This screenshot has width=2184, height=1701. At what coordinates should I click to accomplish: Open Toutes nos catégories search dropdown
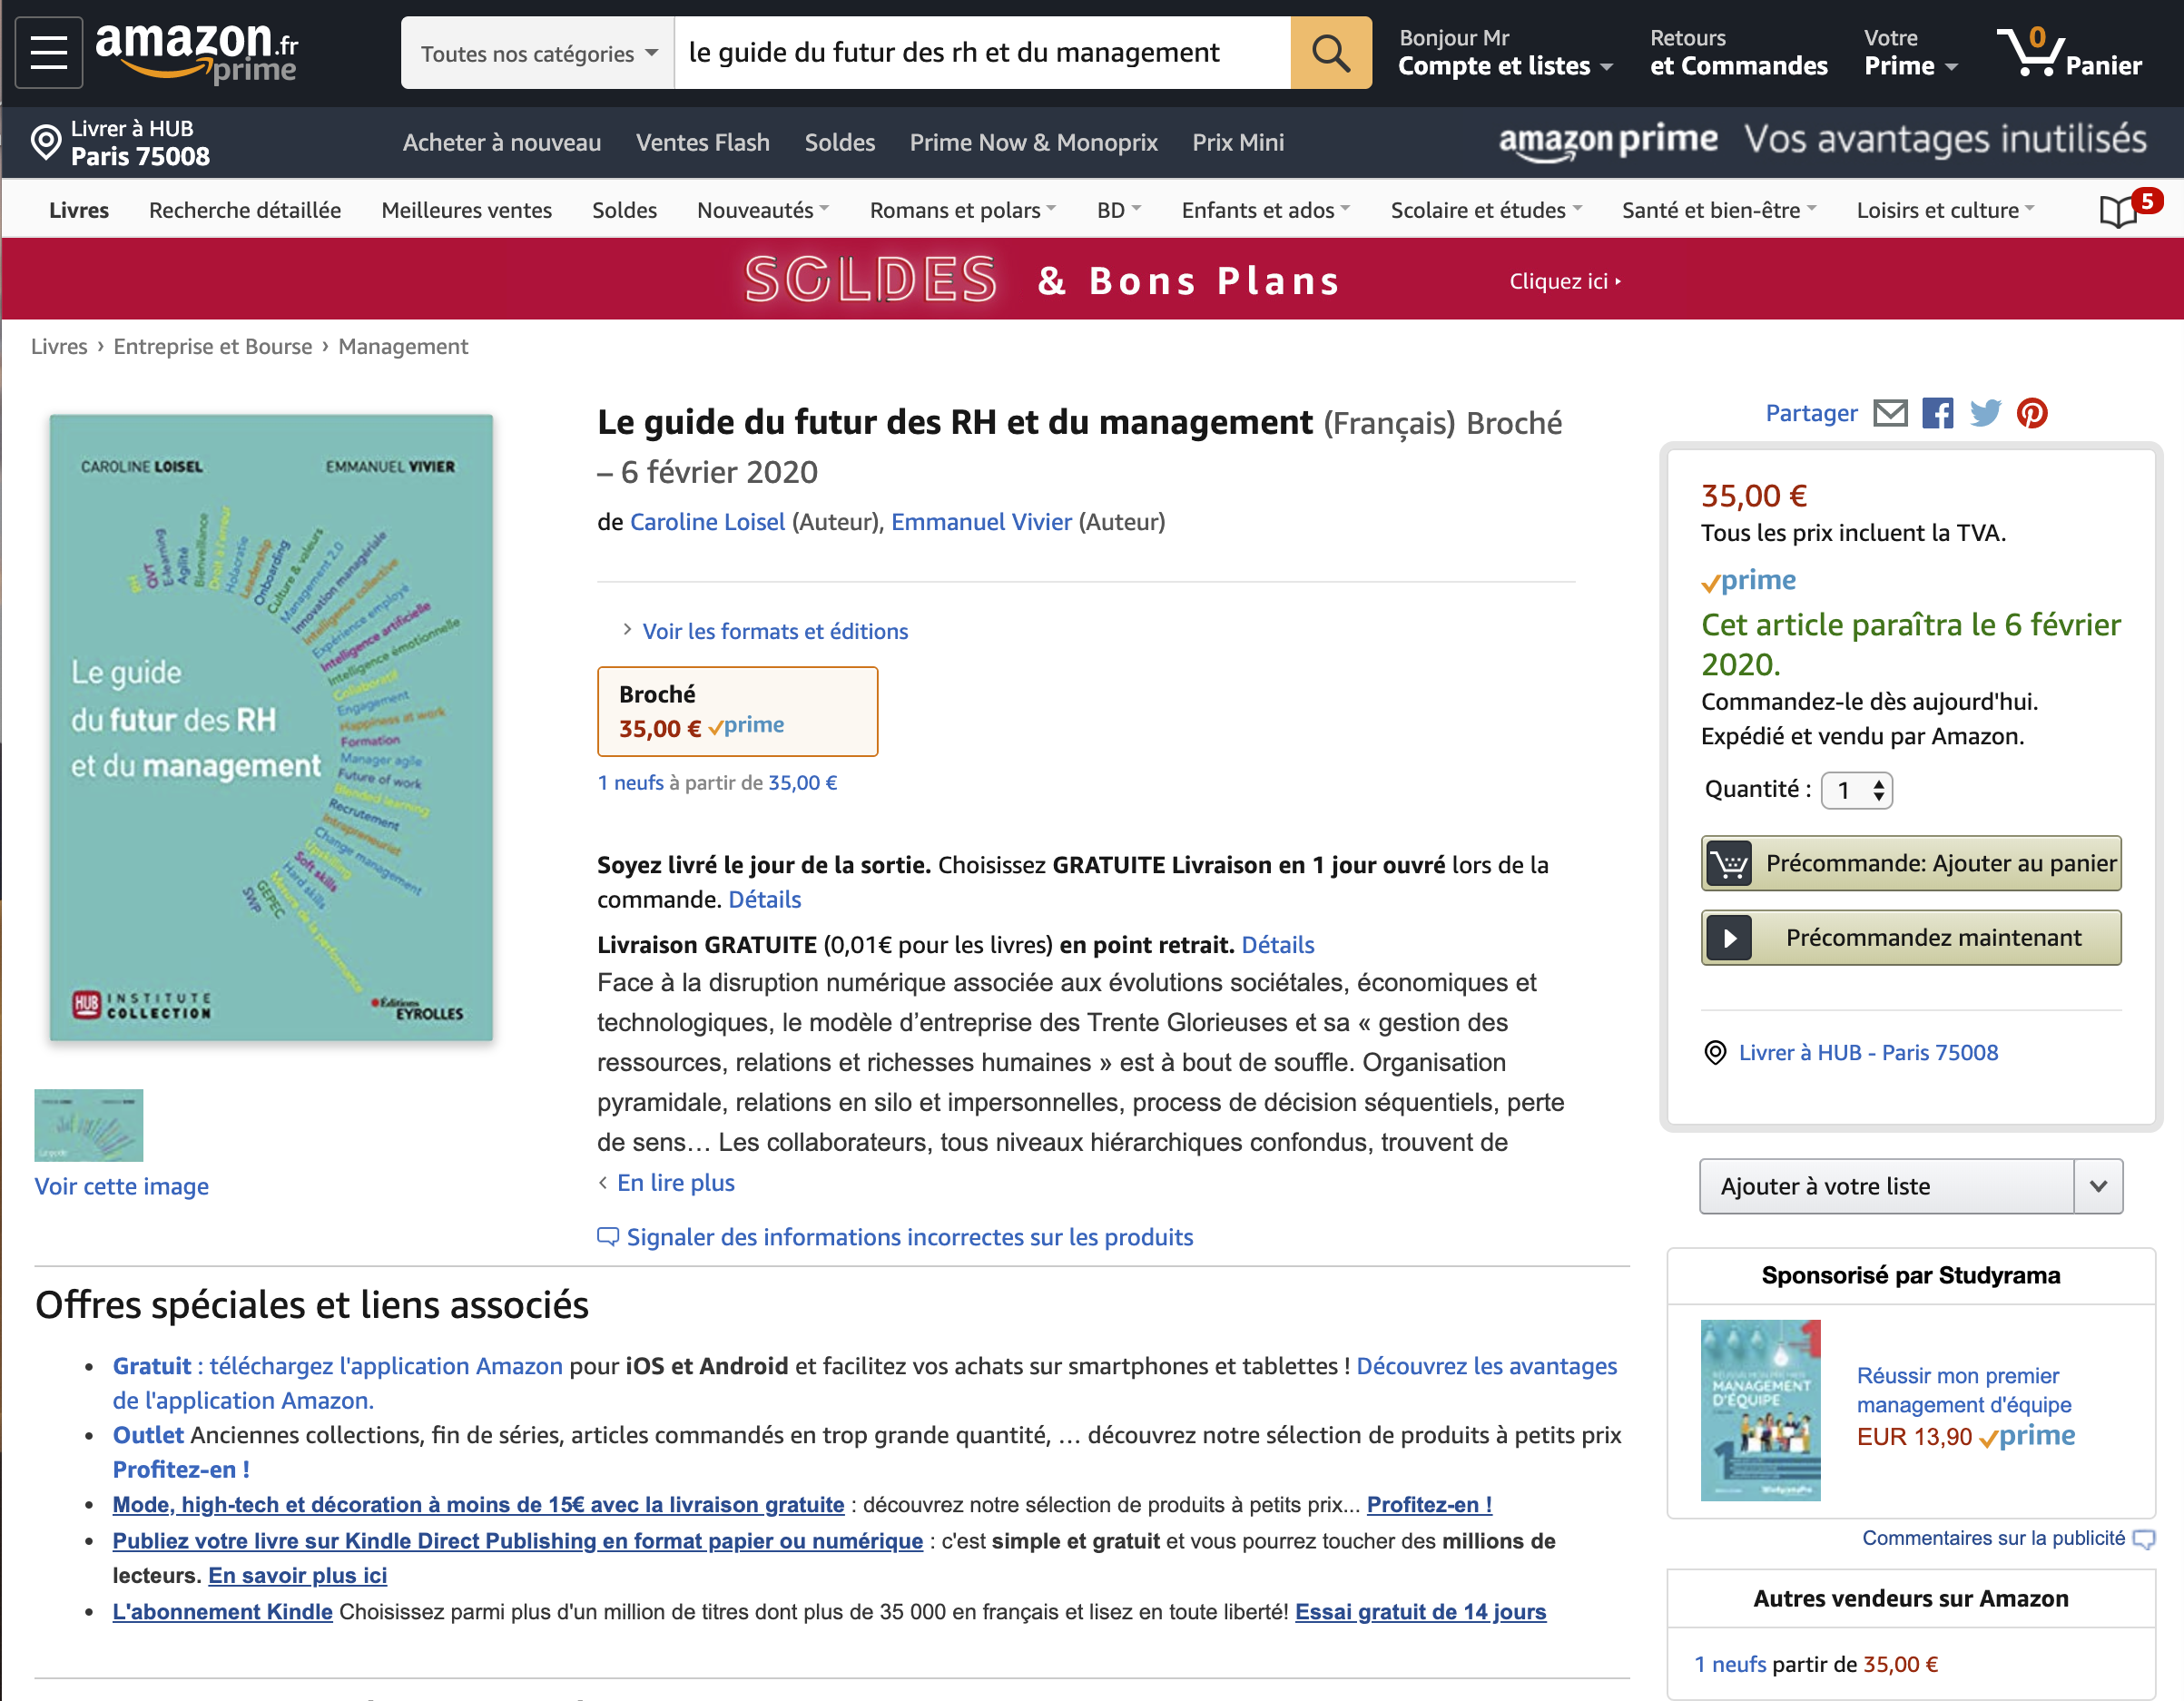coord(538,53)
